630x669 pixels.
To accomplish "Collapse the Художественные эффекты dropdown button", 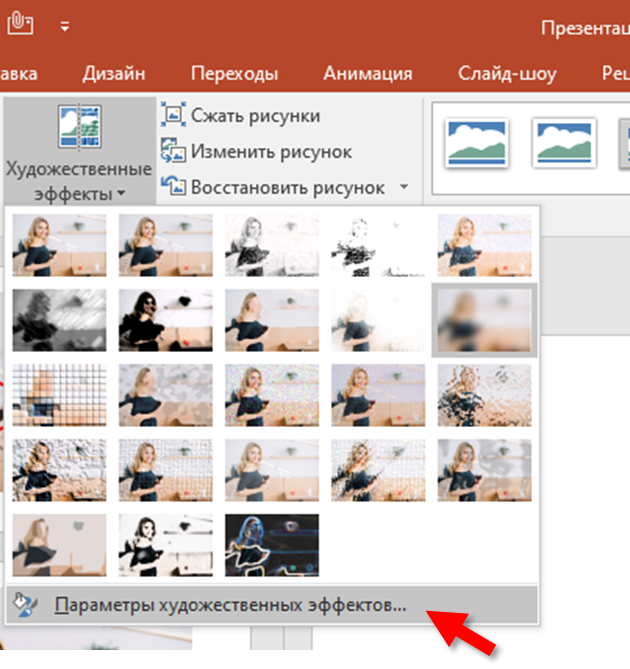I will tap(79, 151).
